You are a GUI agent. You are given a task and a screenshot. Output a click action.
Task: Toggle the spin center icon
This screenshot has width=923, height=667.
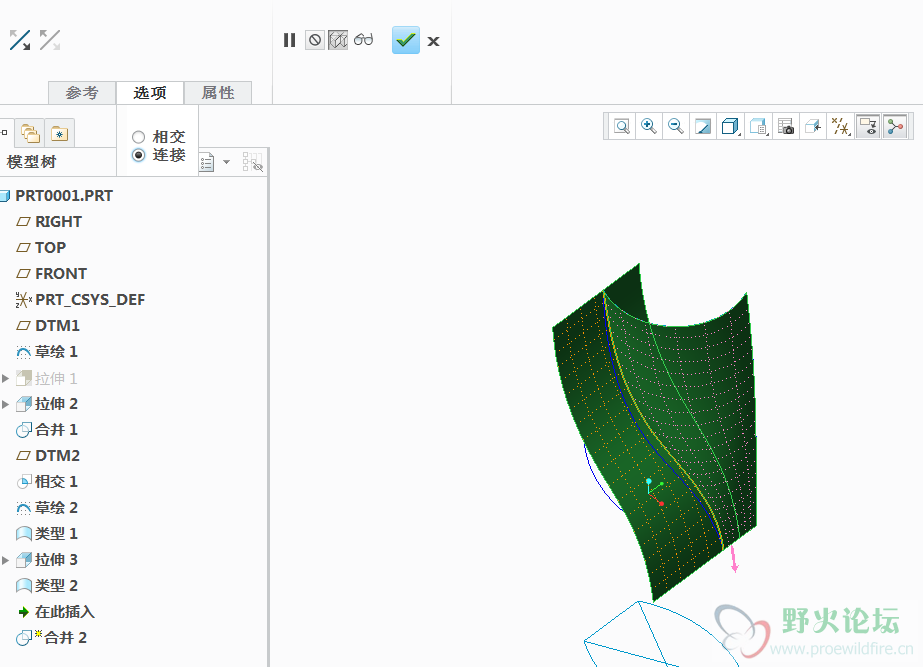pos(895,126)
